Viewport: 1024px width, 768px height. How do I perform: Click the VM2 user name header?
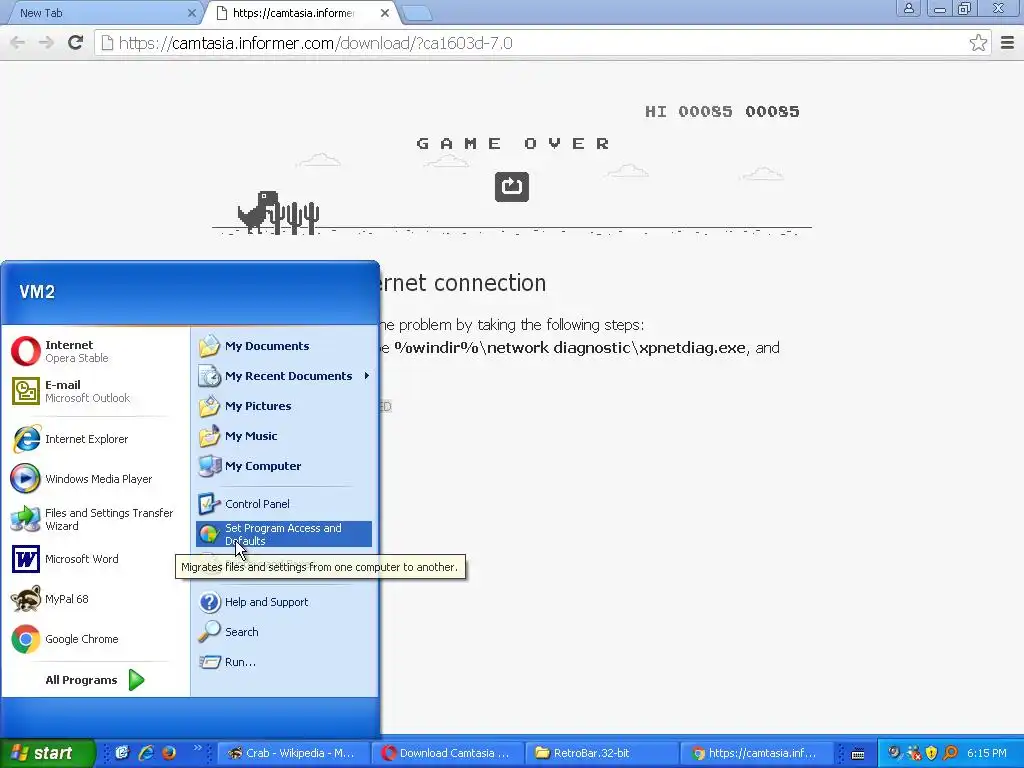[x=37, y=292]
